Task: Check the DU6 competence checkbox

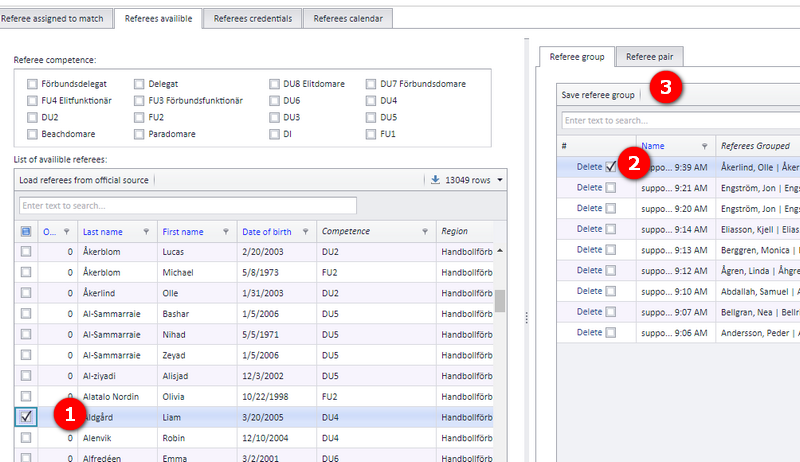Action: (274, 100)
